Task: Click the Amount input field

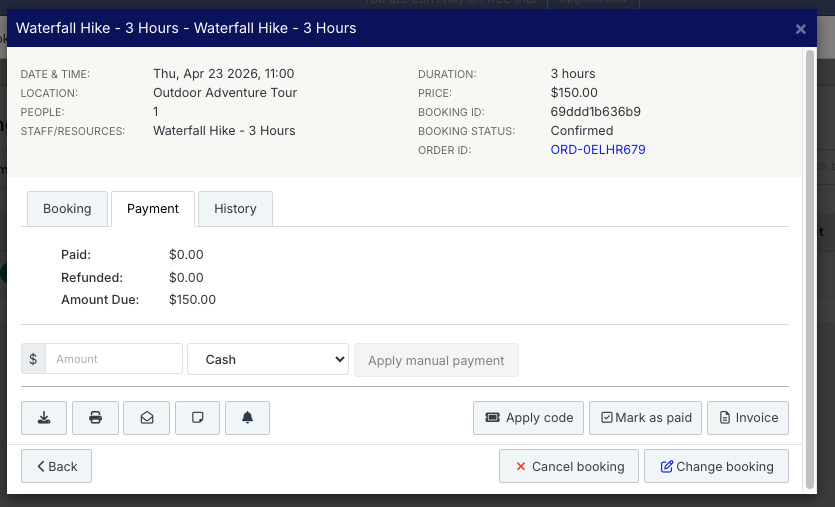Action: [x=114, y=360]
